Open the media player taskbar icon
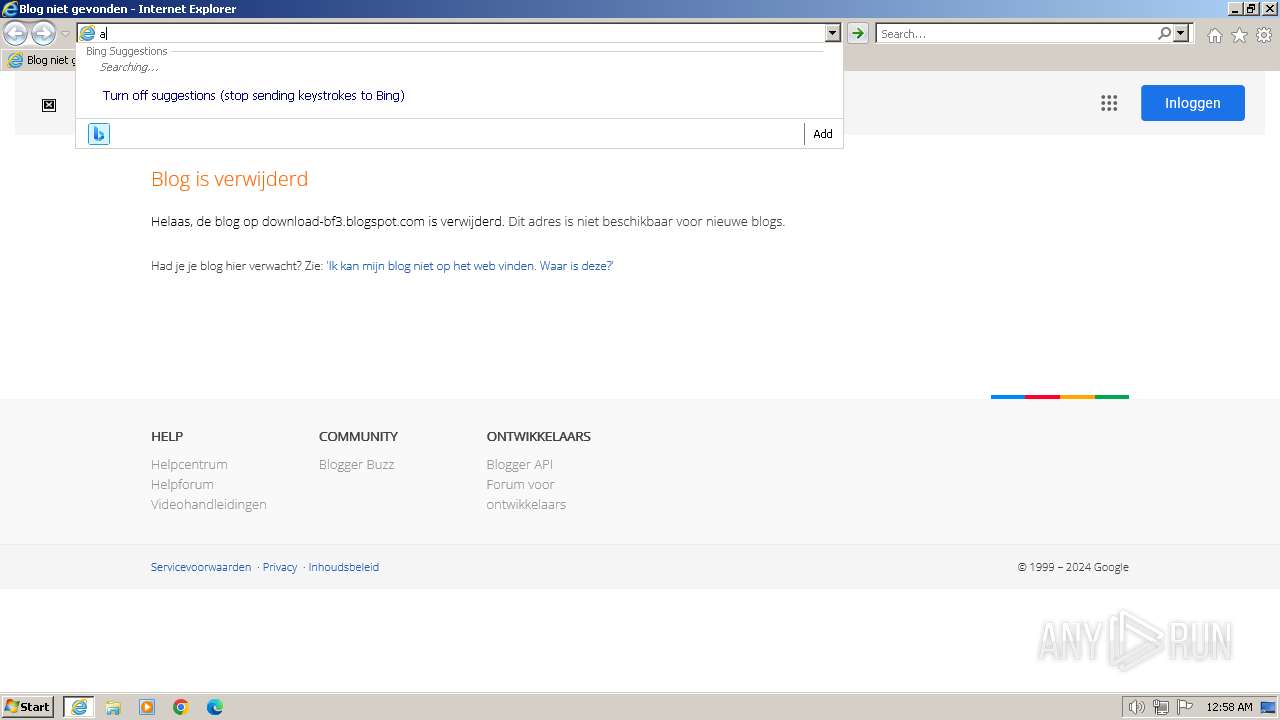 pos(147,707)
